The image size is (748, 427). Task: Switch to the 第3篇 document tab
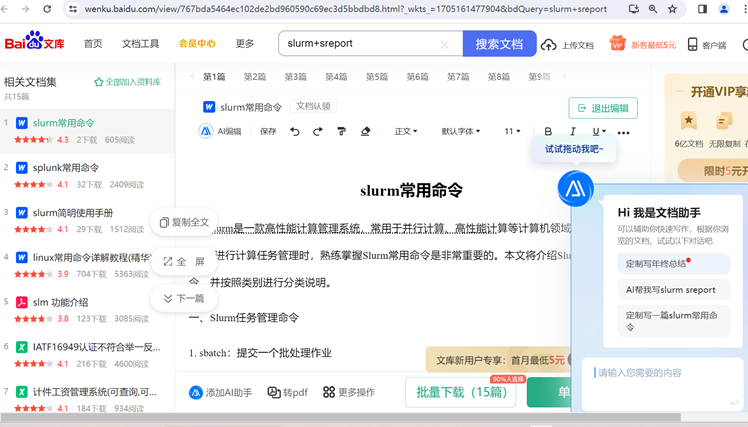point(295,77)
